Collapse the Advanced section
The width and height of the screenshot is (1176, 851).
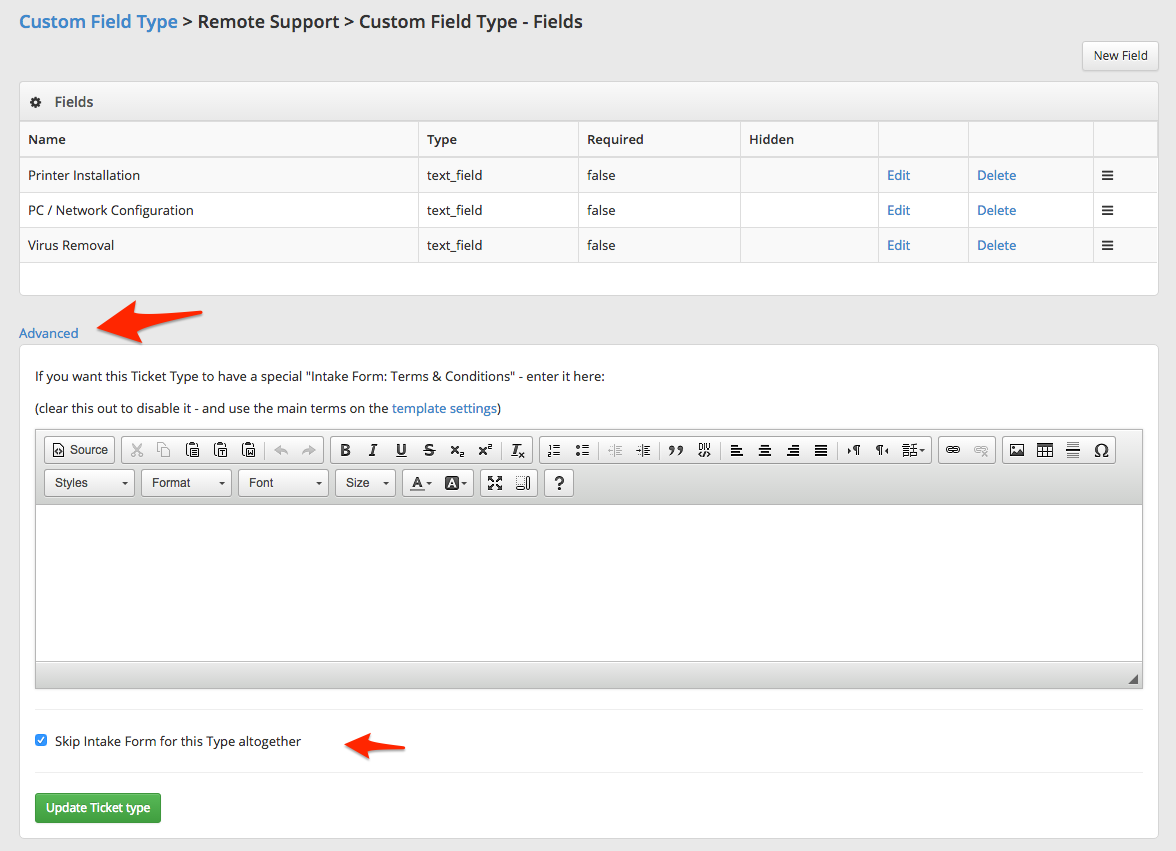pyautogui.click(x=49, y=333)
